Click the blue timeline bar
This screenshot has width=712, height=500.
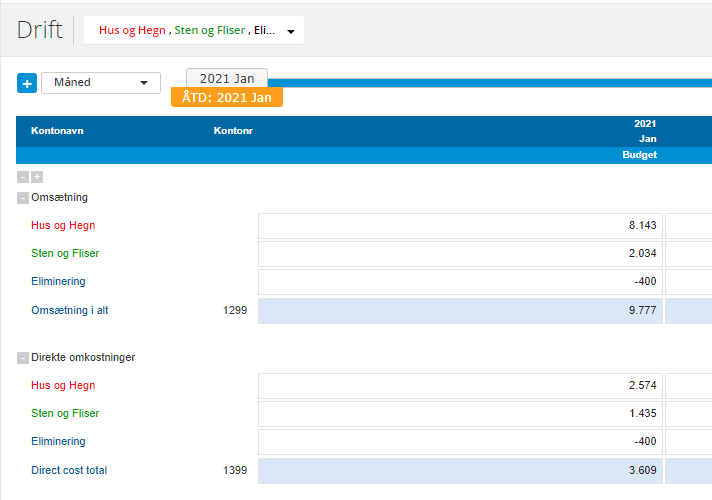pyautogui.click(x=490, y=82)
